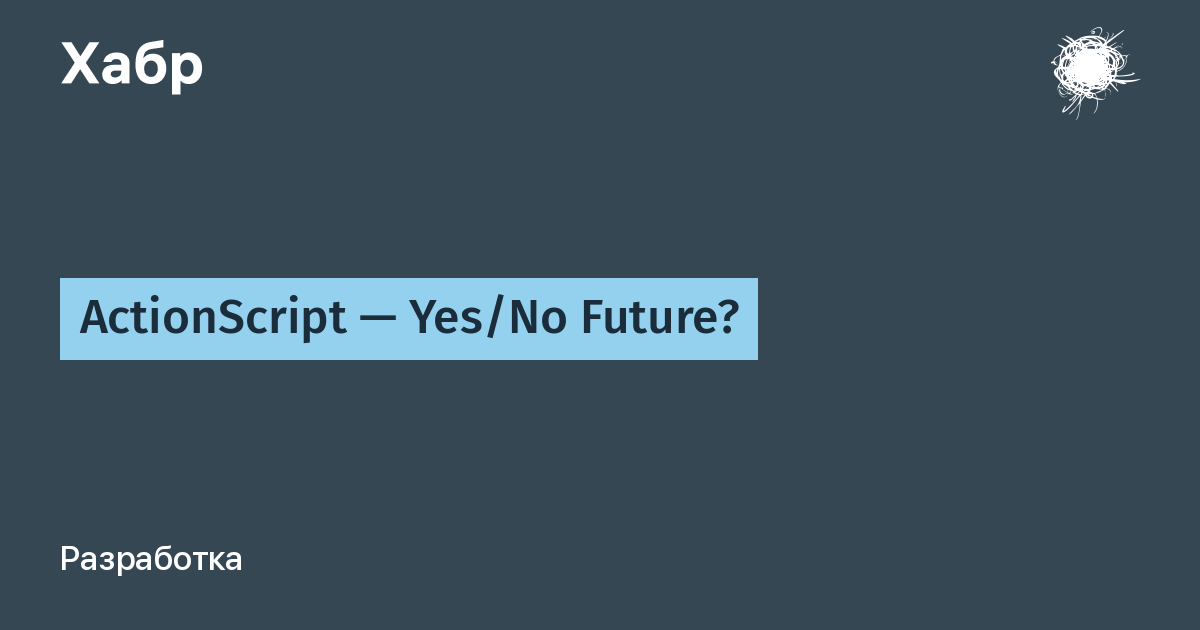Click the question mark ending the title
Image resolution: width=1200 pixels, height=630 pixels.
pos(728,319)
